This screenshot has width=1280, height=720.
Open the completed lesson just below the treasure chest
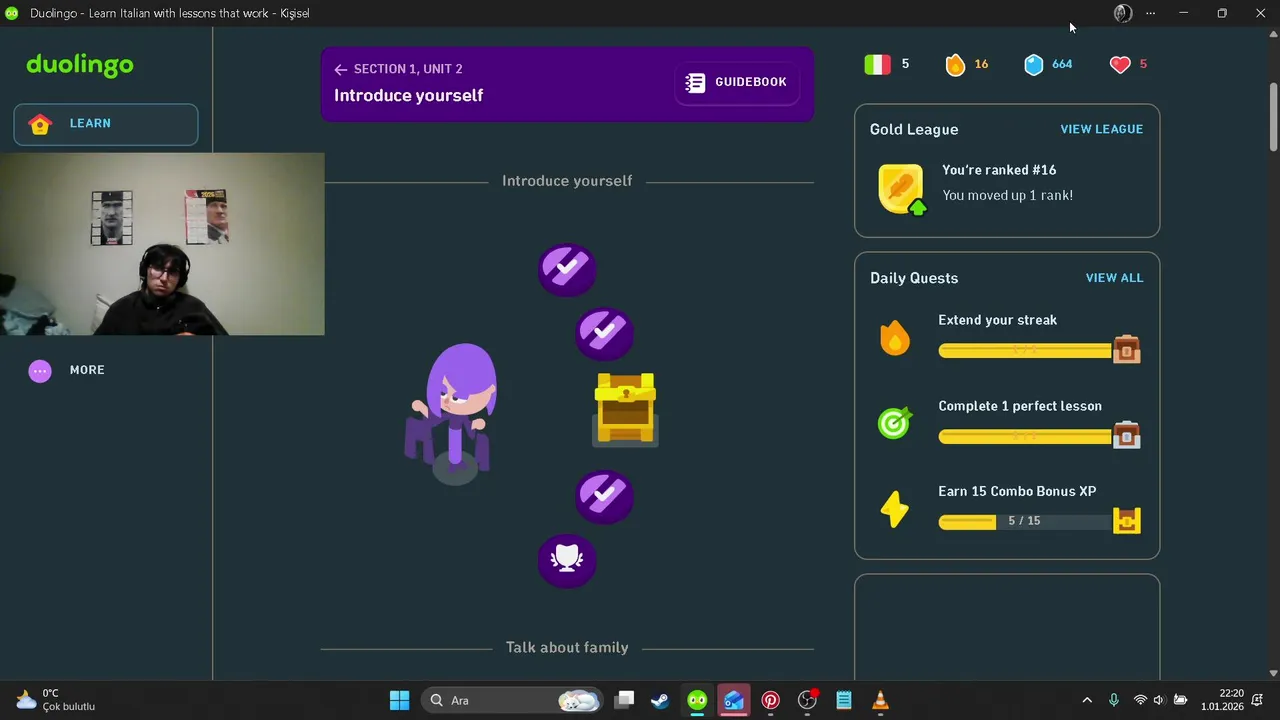click(x=604, y=497)
